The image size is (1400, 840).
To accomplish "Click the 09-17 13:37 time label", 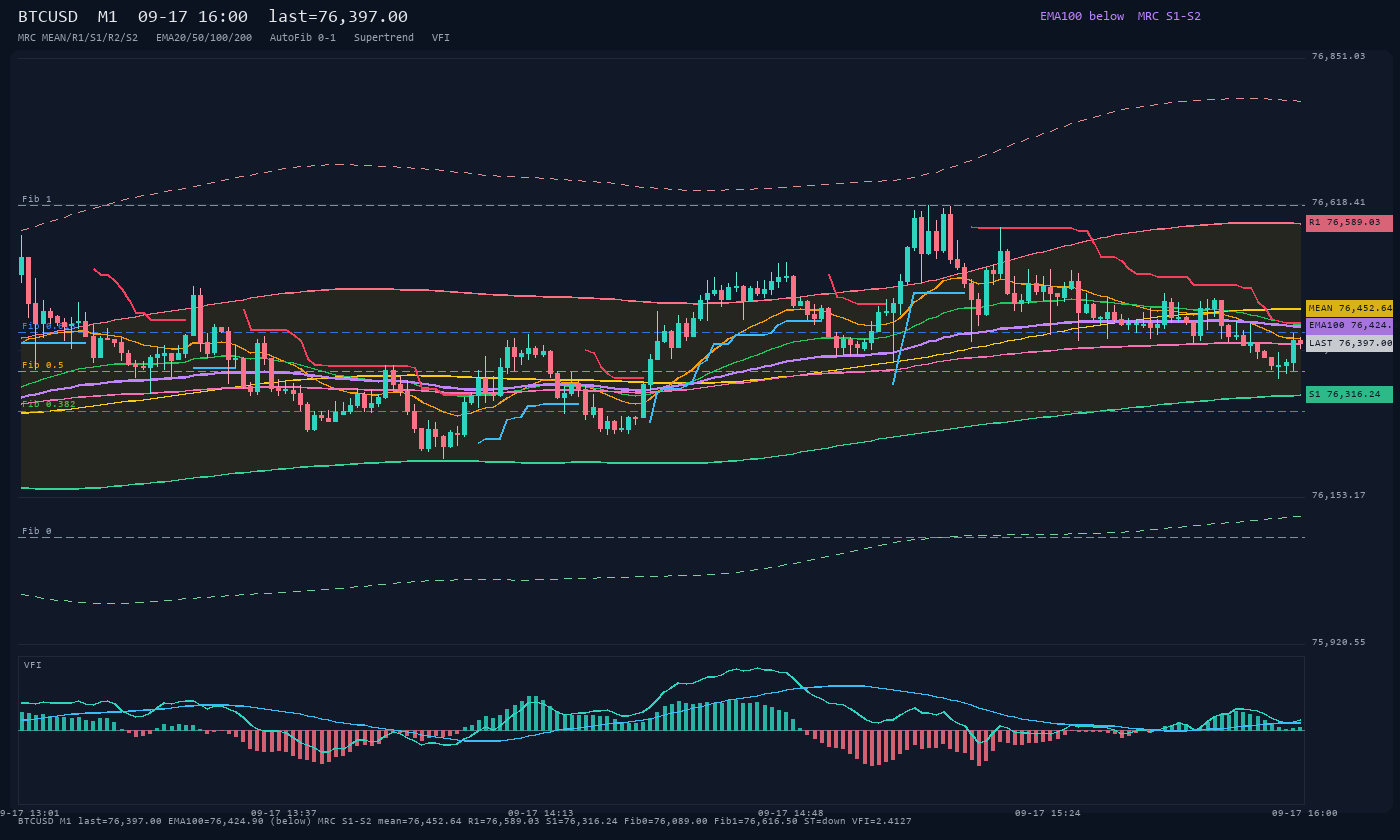I will point(284,813).
